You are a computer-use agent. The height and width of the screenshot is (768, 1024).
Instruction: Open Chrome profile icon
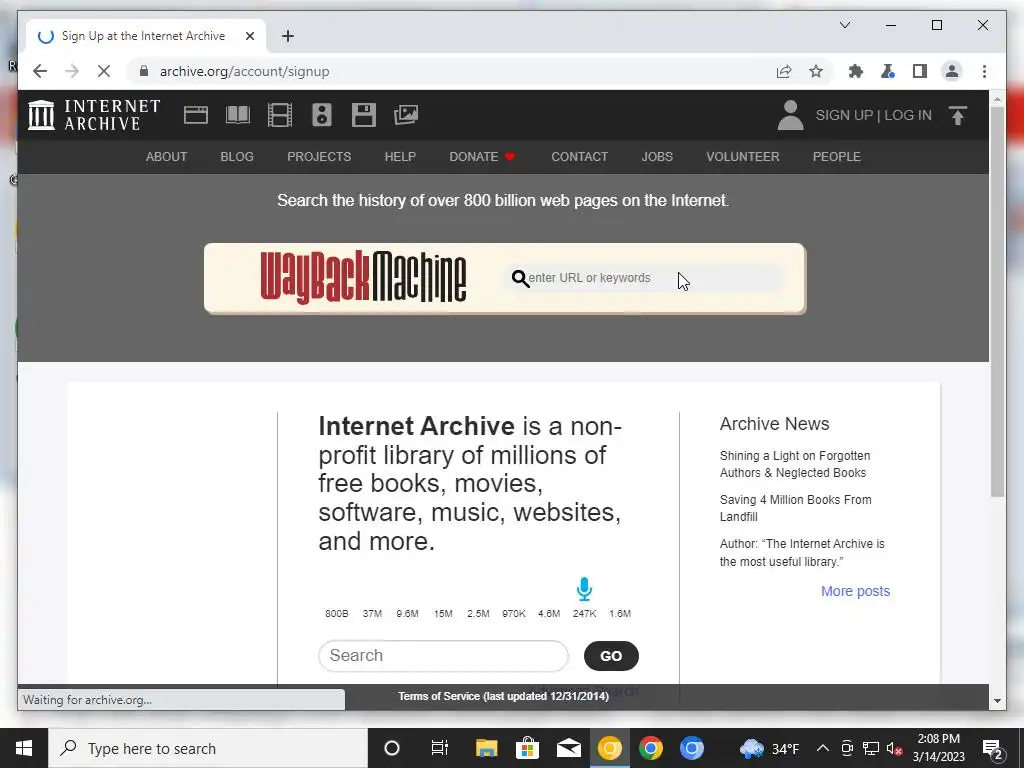[x=952, y=71]
